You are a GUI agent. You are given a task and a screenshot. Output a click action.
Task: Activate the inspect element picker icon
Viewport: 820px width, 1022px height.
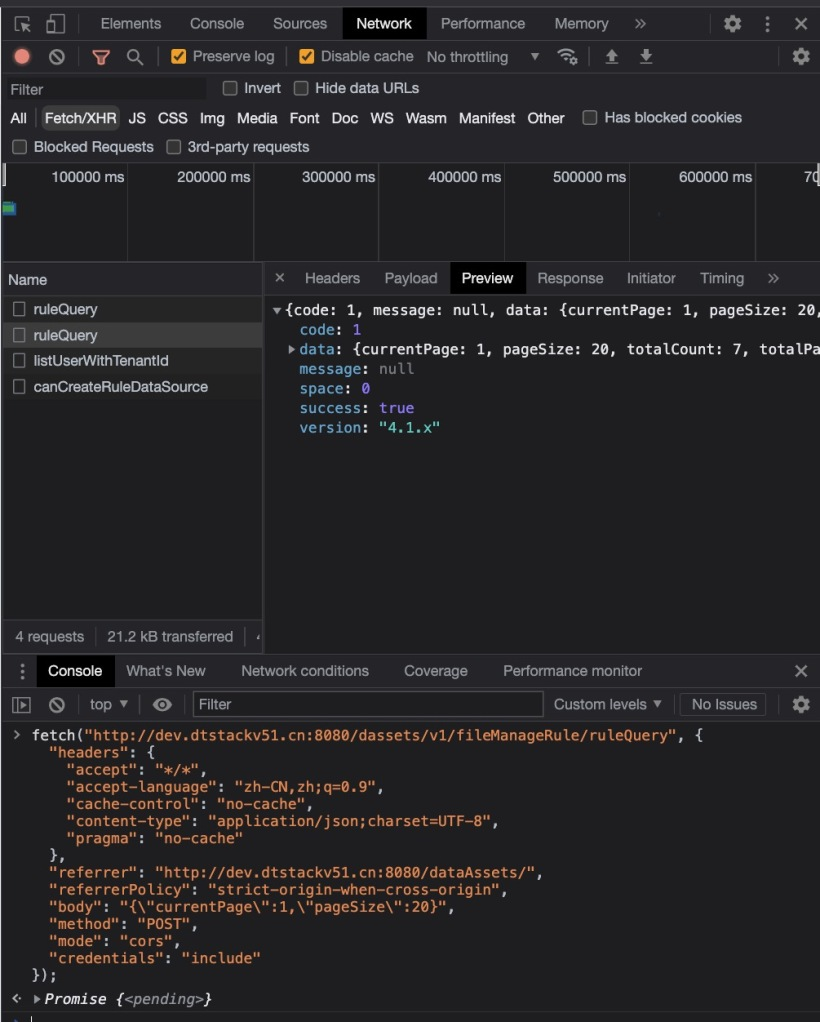pos(23,24)
